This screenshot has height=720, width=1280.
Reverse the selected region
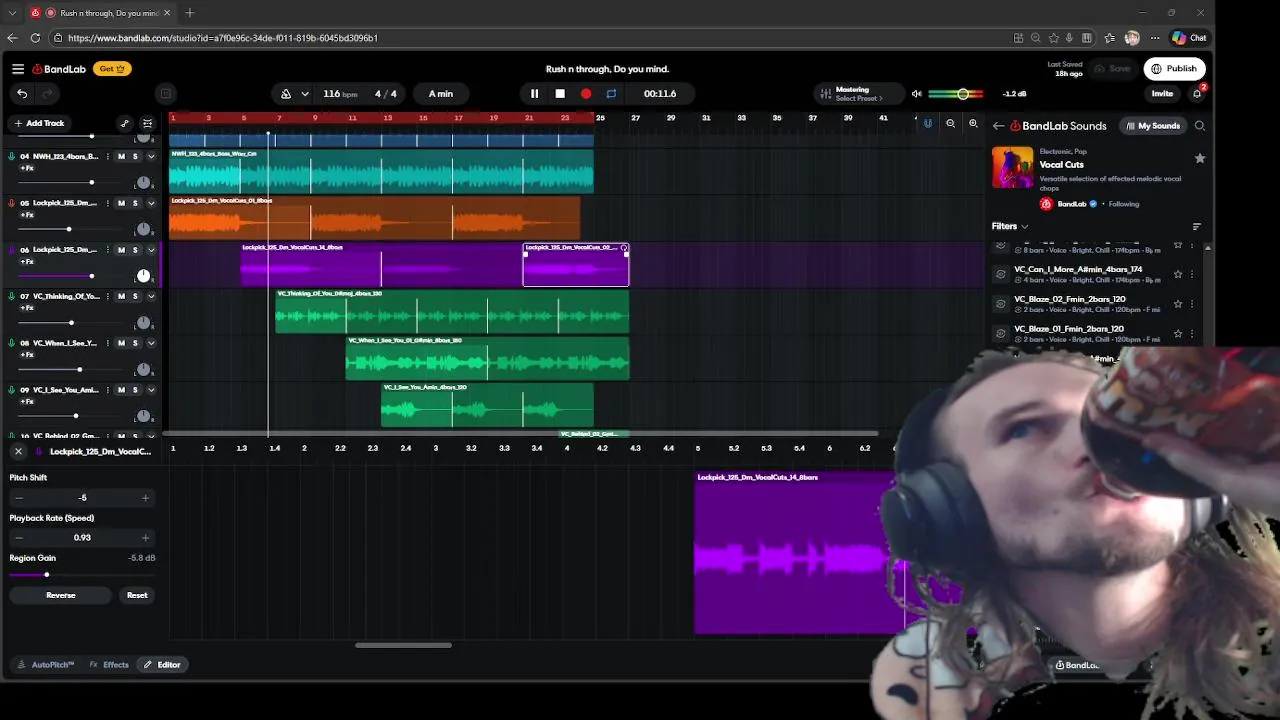60,595
